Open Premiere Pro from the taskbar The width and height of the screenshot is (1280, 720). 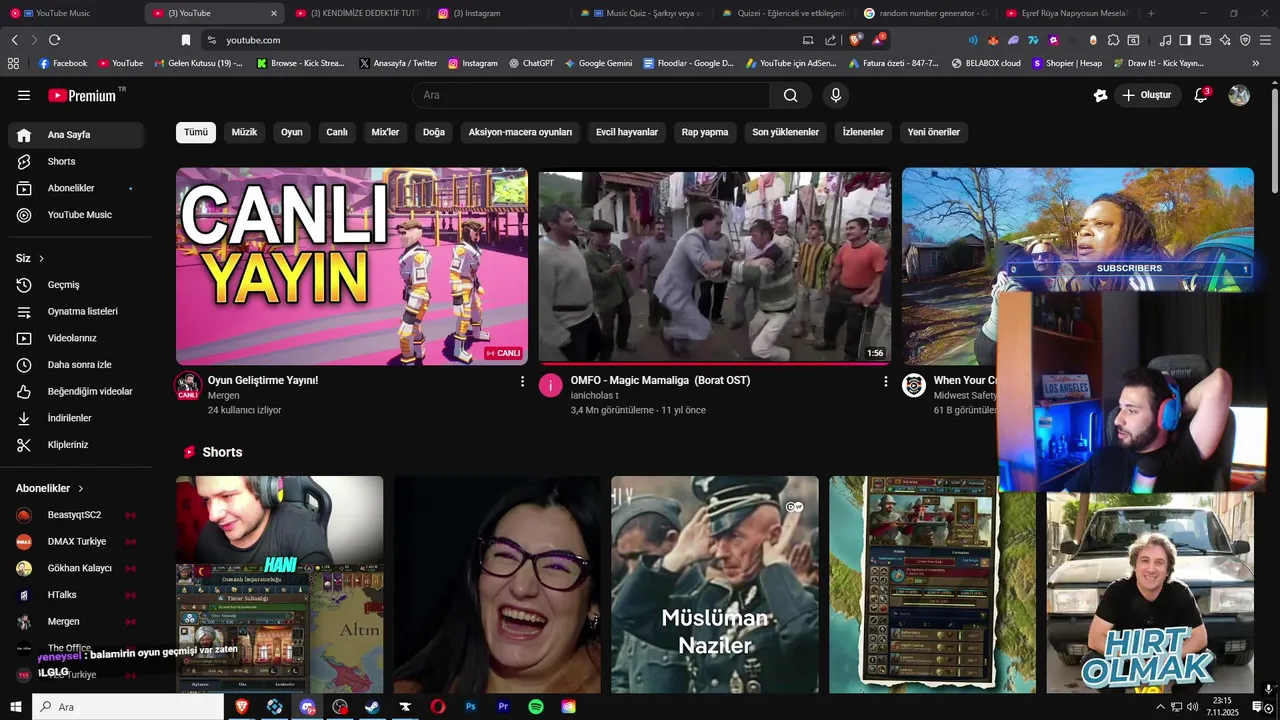[x=503, y=707]
